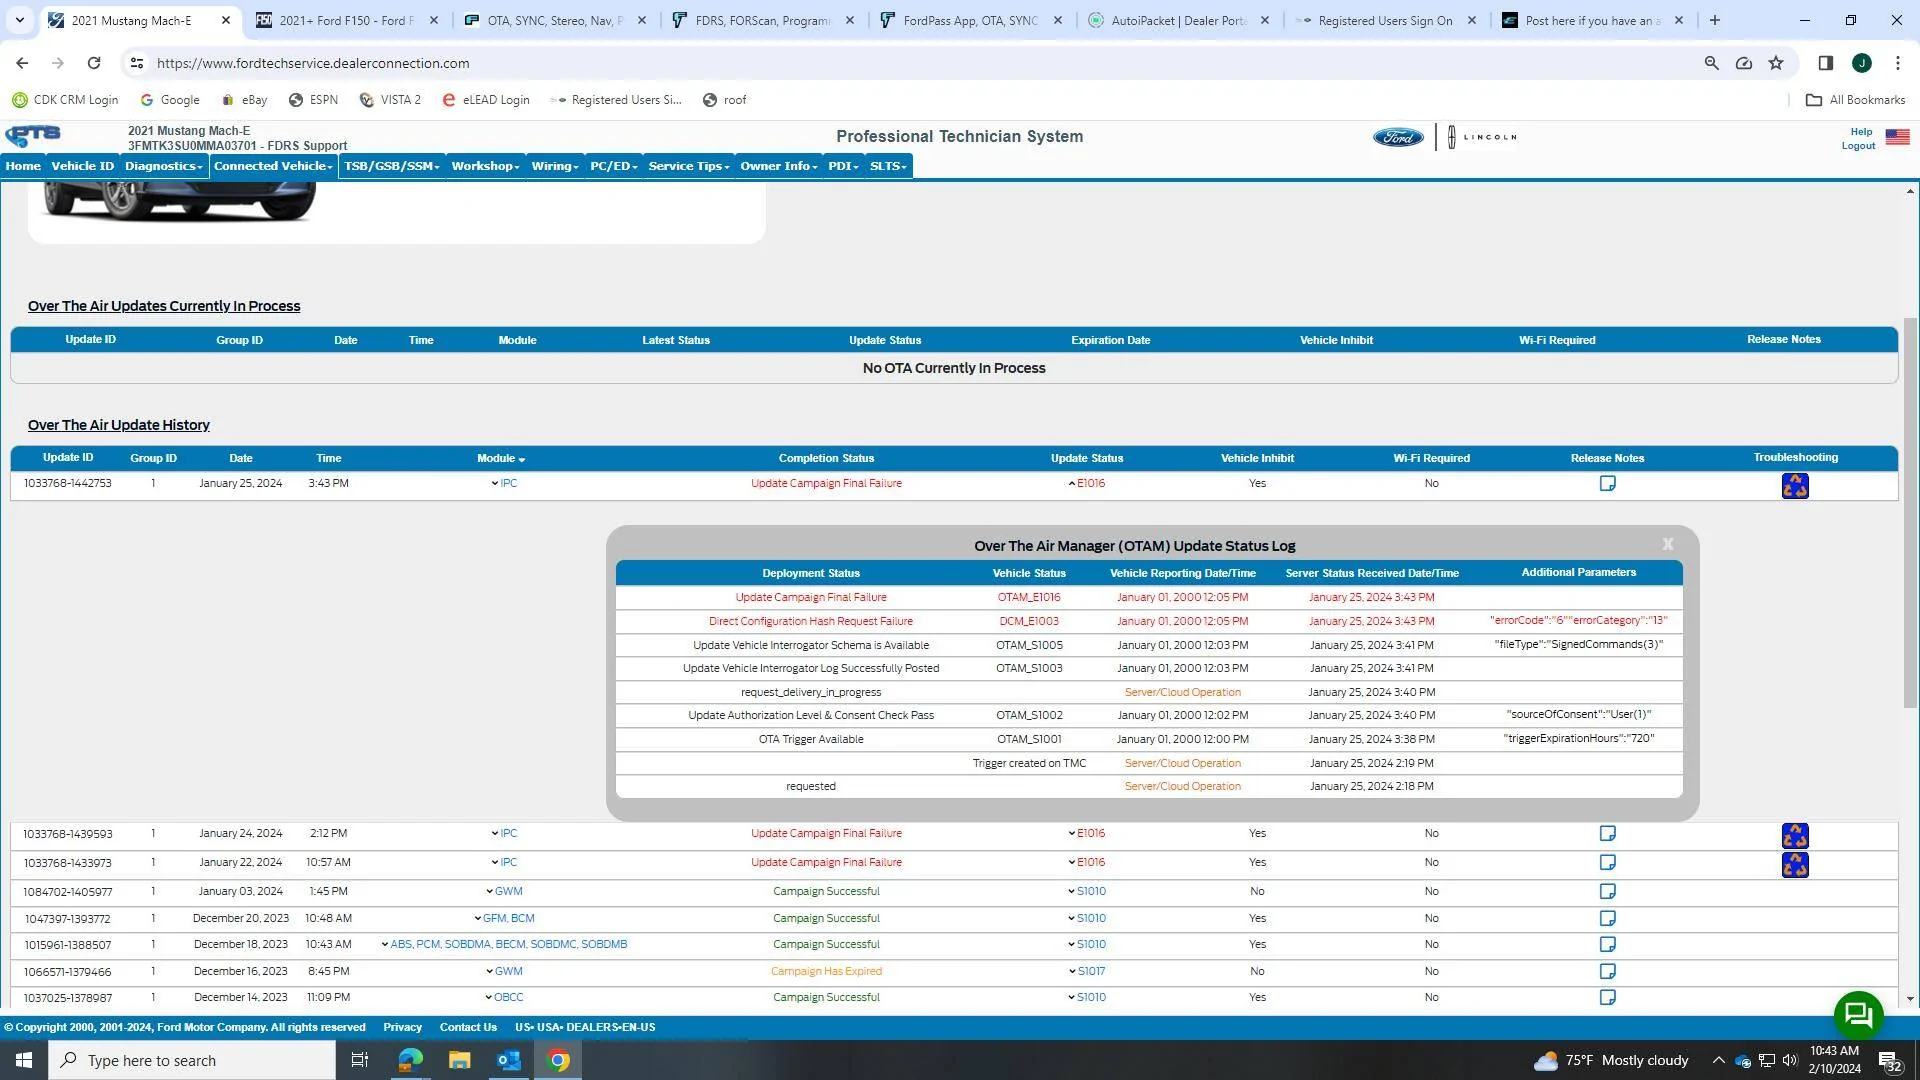
Task: Expand S1017 status for expired campaign
Action: (1086, 972)
